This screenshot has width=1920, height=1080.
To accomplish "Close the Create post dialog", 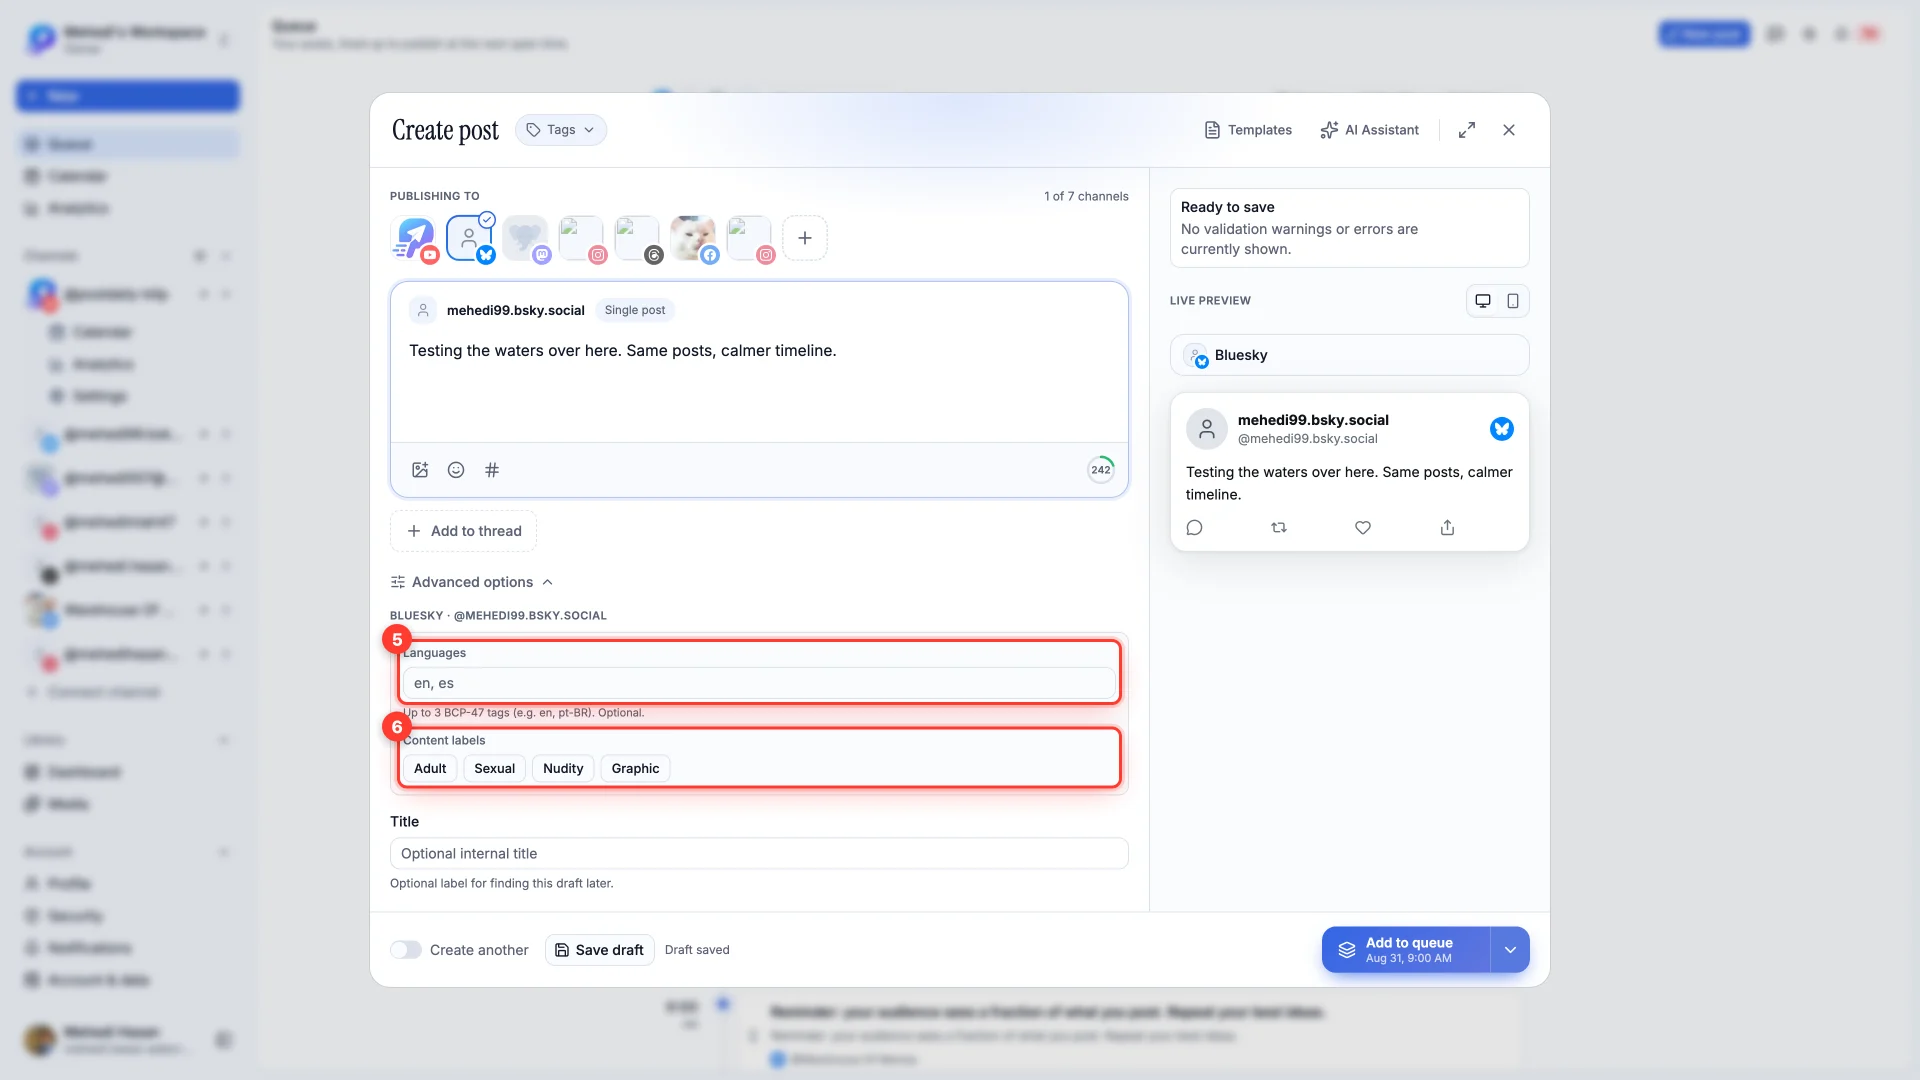I will pos(1509,130).
